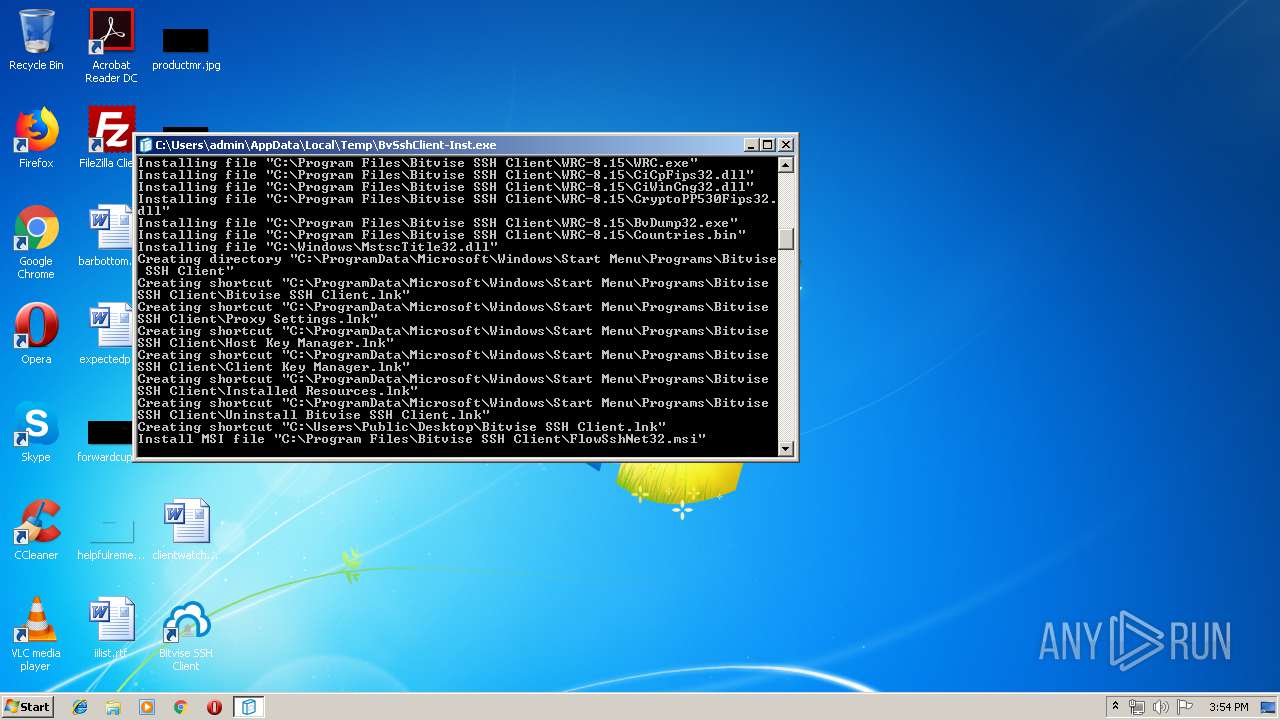
Task: Maximize the BvSshClient-Inst.exe console window
Action: (768, 145)
